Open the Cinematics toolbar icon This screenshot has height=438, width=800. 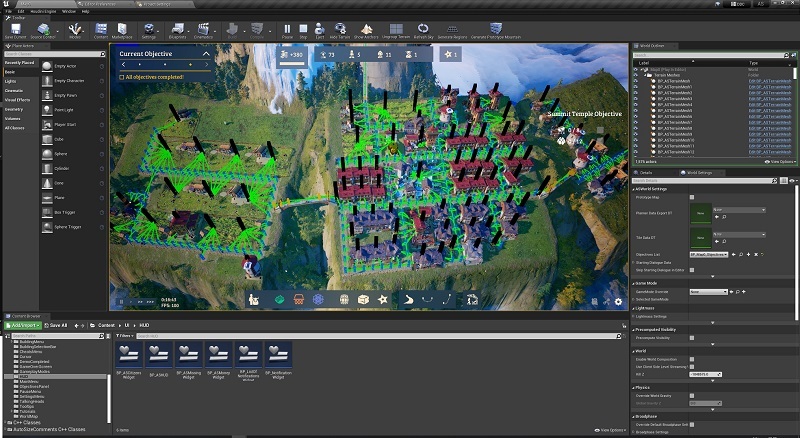point(203,30)
